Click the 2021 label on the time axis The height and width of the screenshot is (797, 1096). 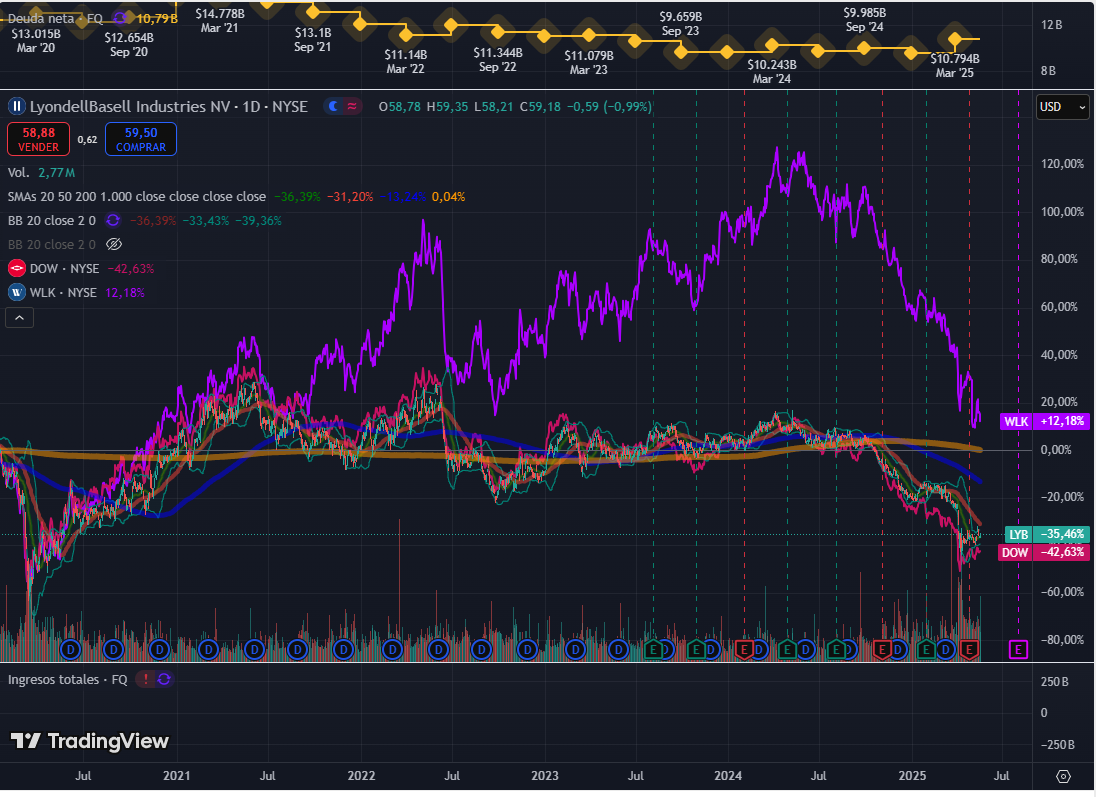pyautogui.click(x=176, y=776)
